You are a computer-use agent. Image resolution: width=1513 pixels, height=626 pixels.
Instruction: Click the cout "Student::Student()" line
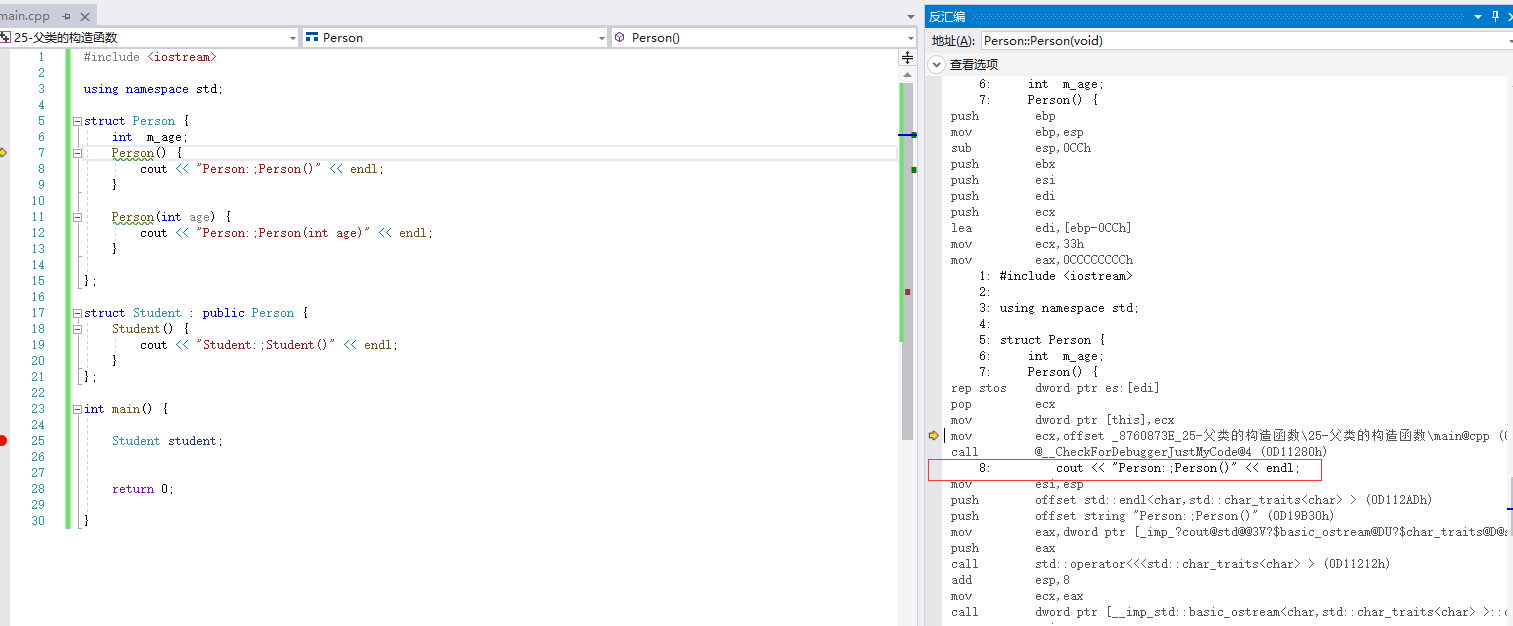click(269, 345)
